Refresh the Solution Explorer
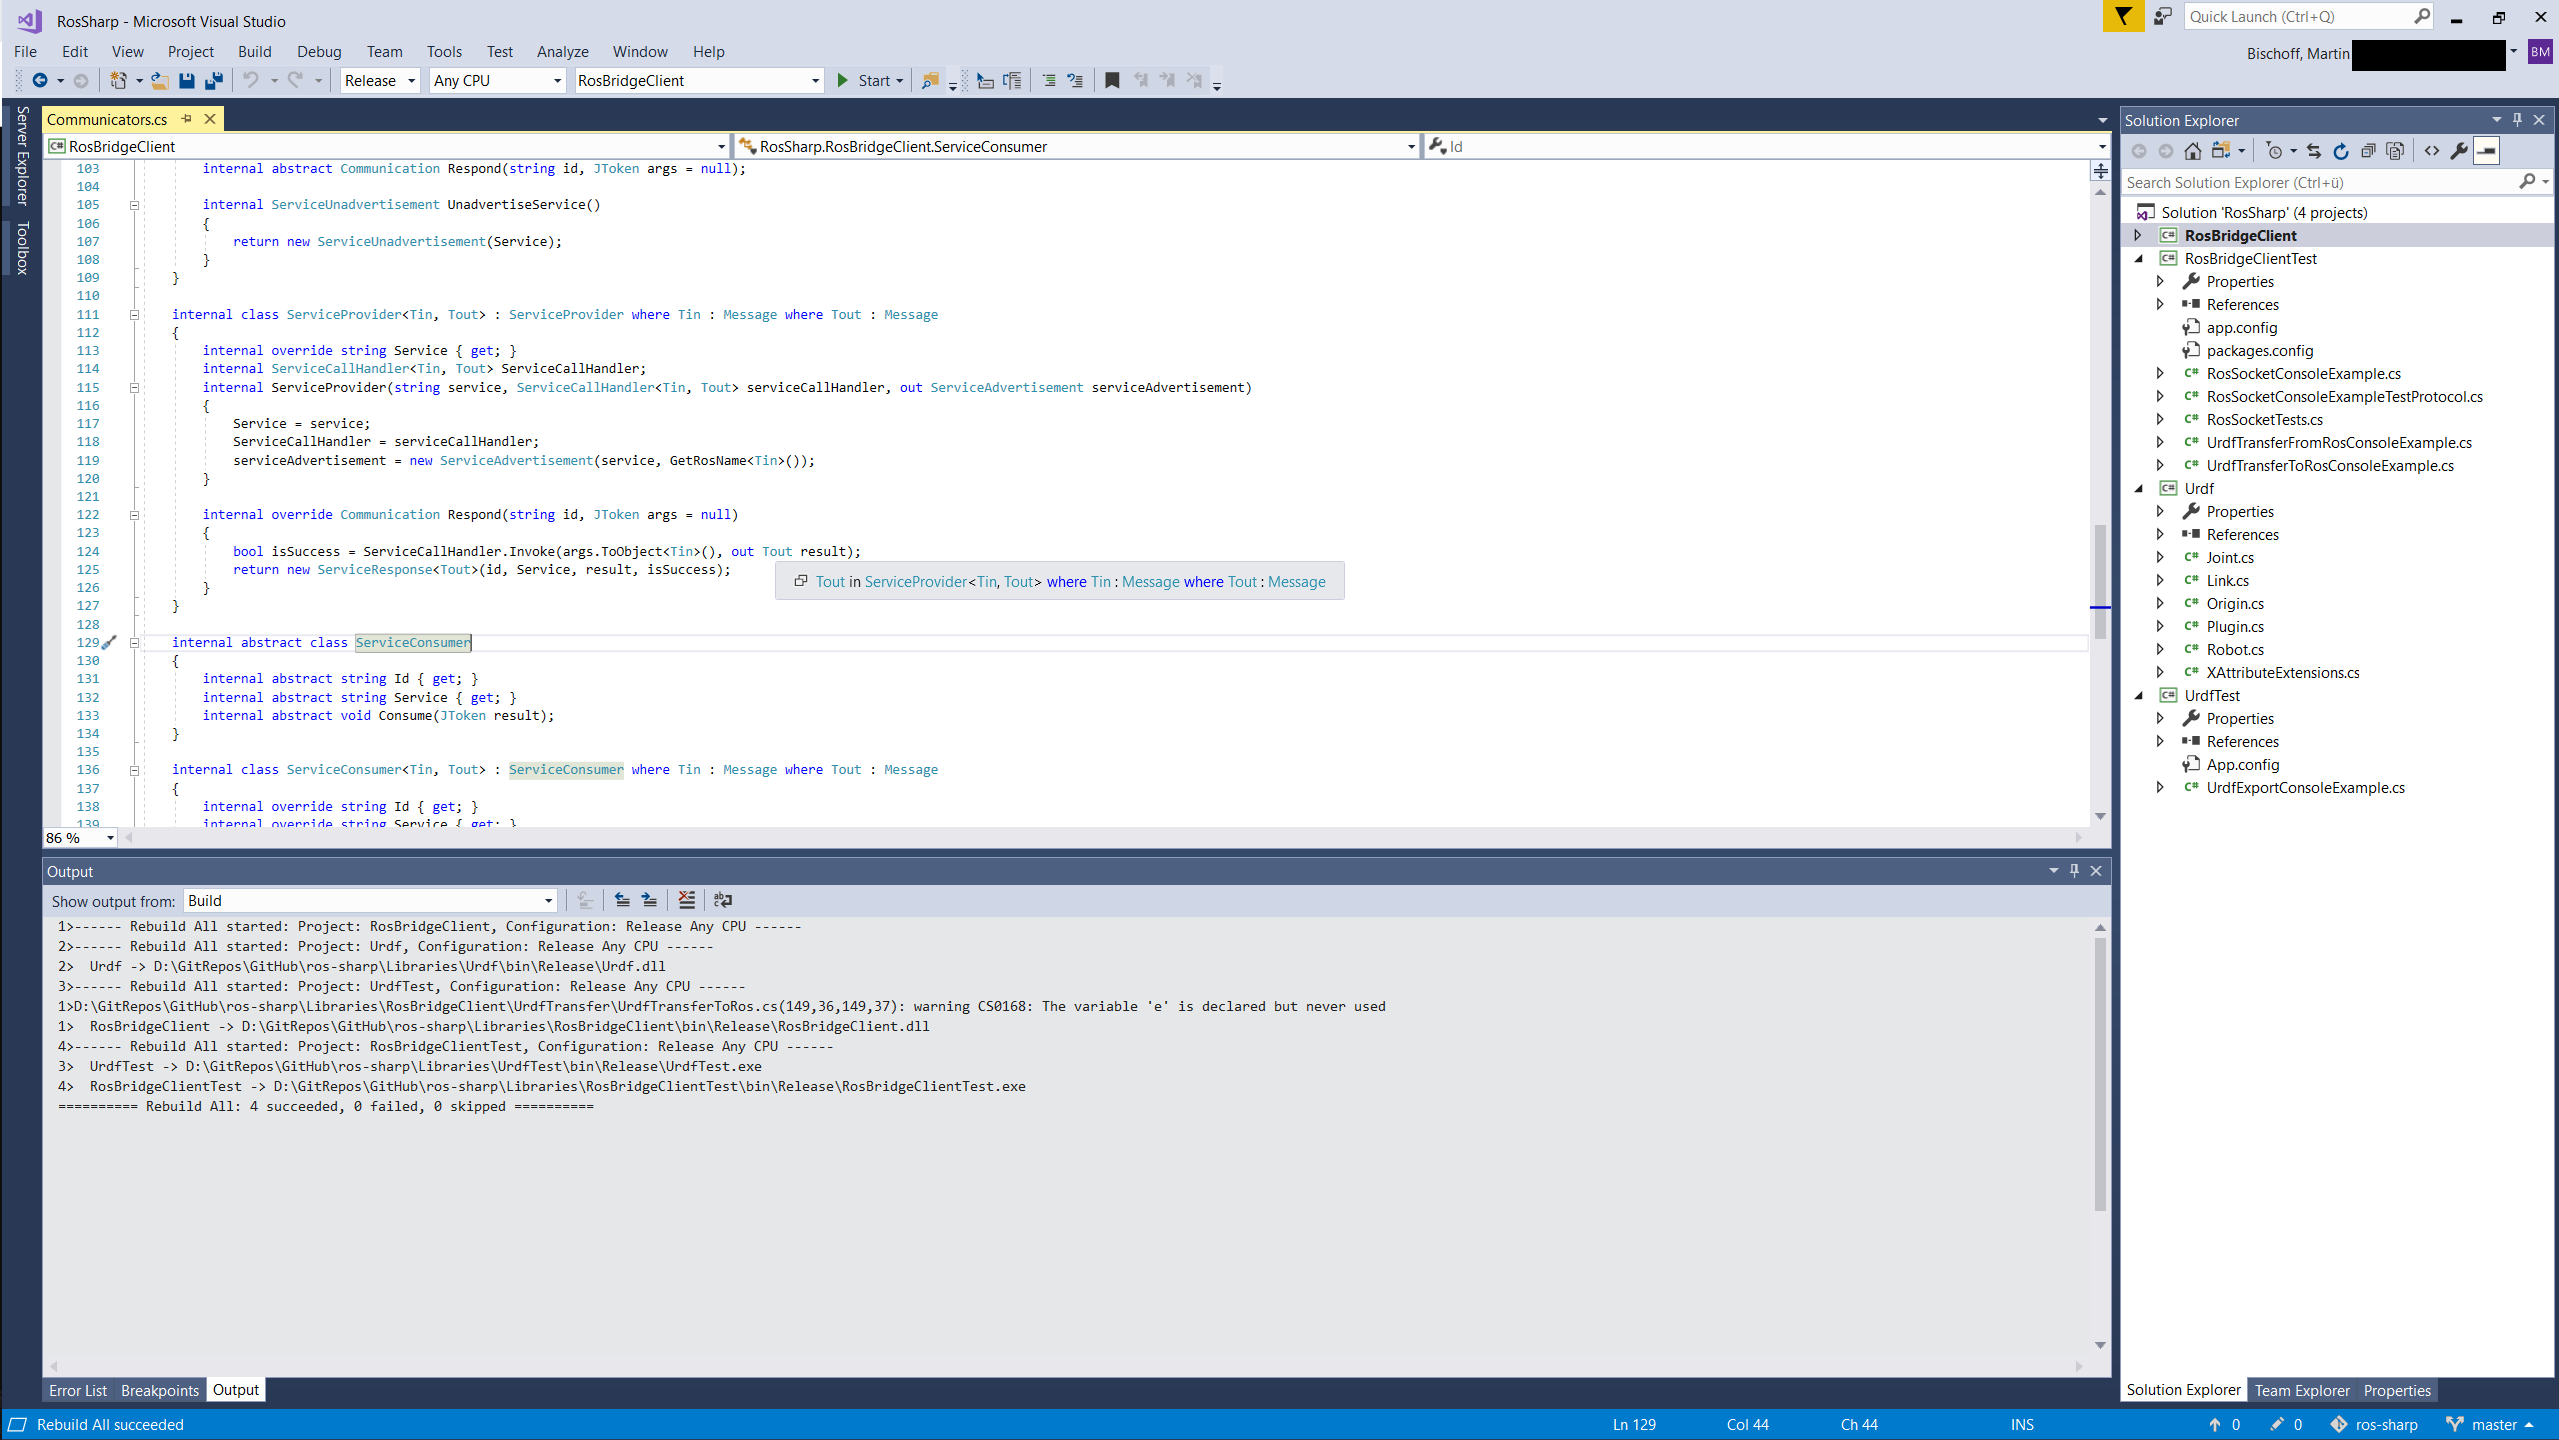 [2341, 150]
